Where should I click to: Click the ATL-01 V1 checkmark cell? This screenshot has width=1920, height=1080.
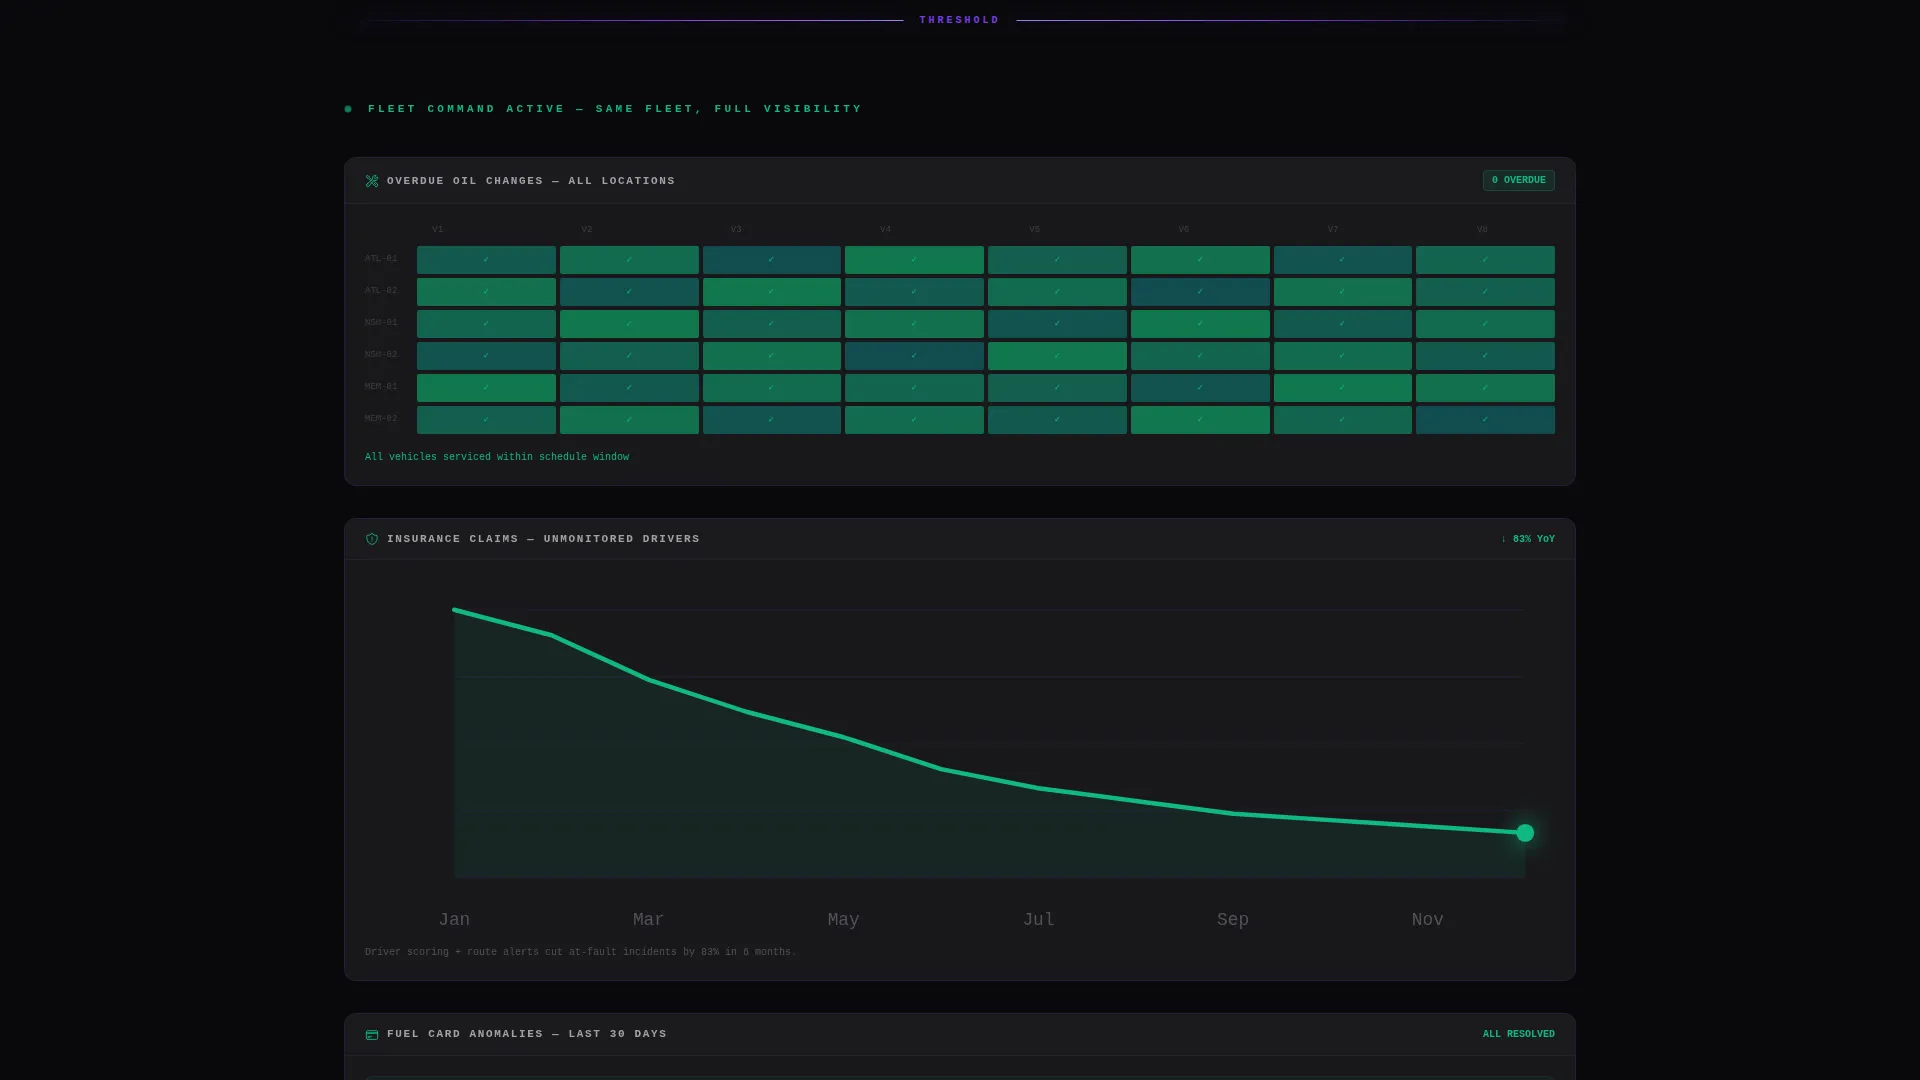click(486, 260)
